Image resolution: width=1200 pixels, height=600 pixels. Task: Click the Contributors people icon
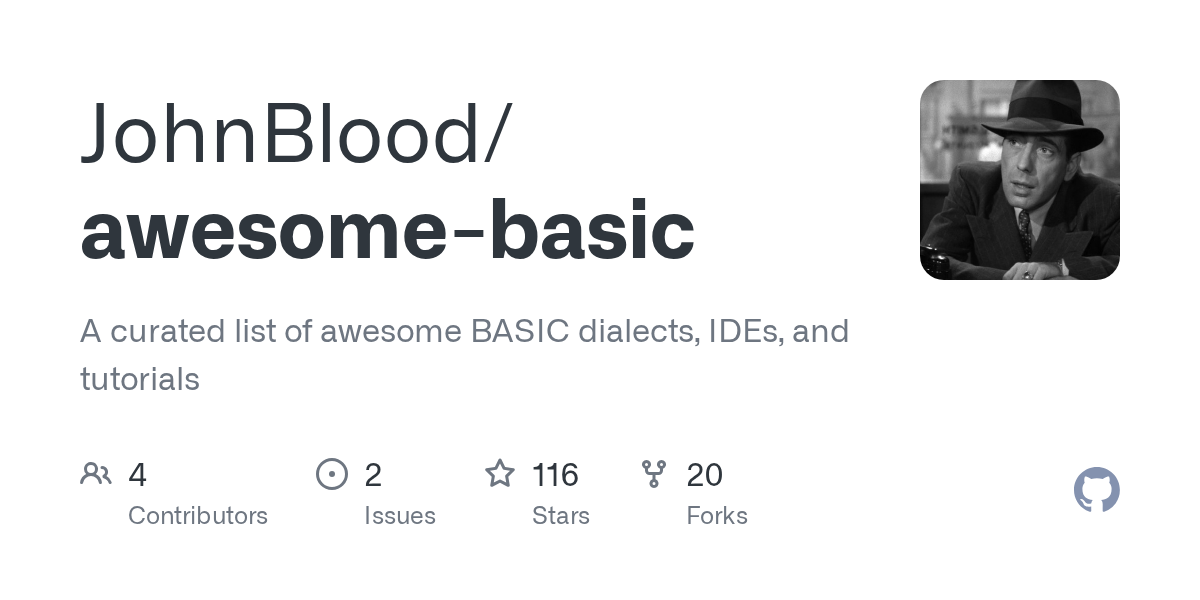click(96, 474)
